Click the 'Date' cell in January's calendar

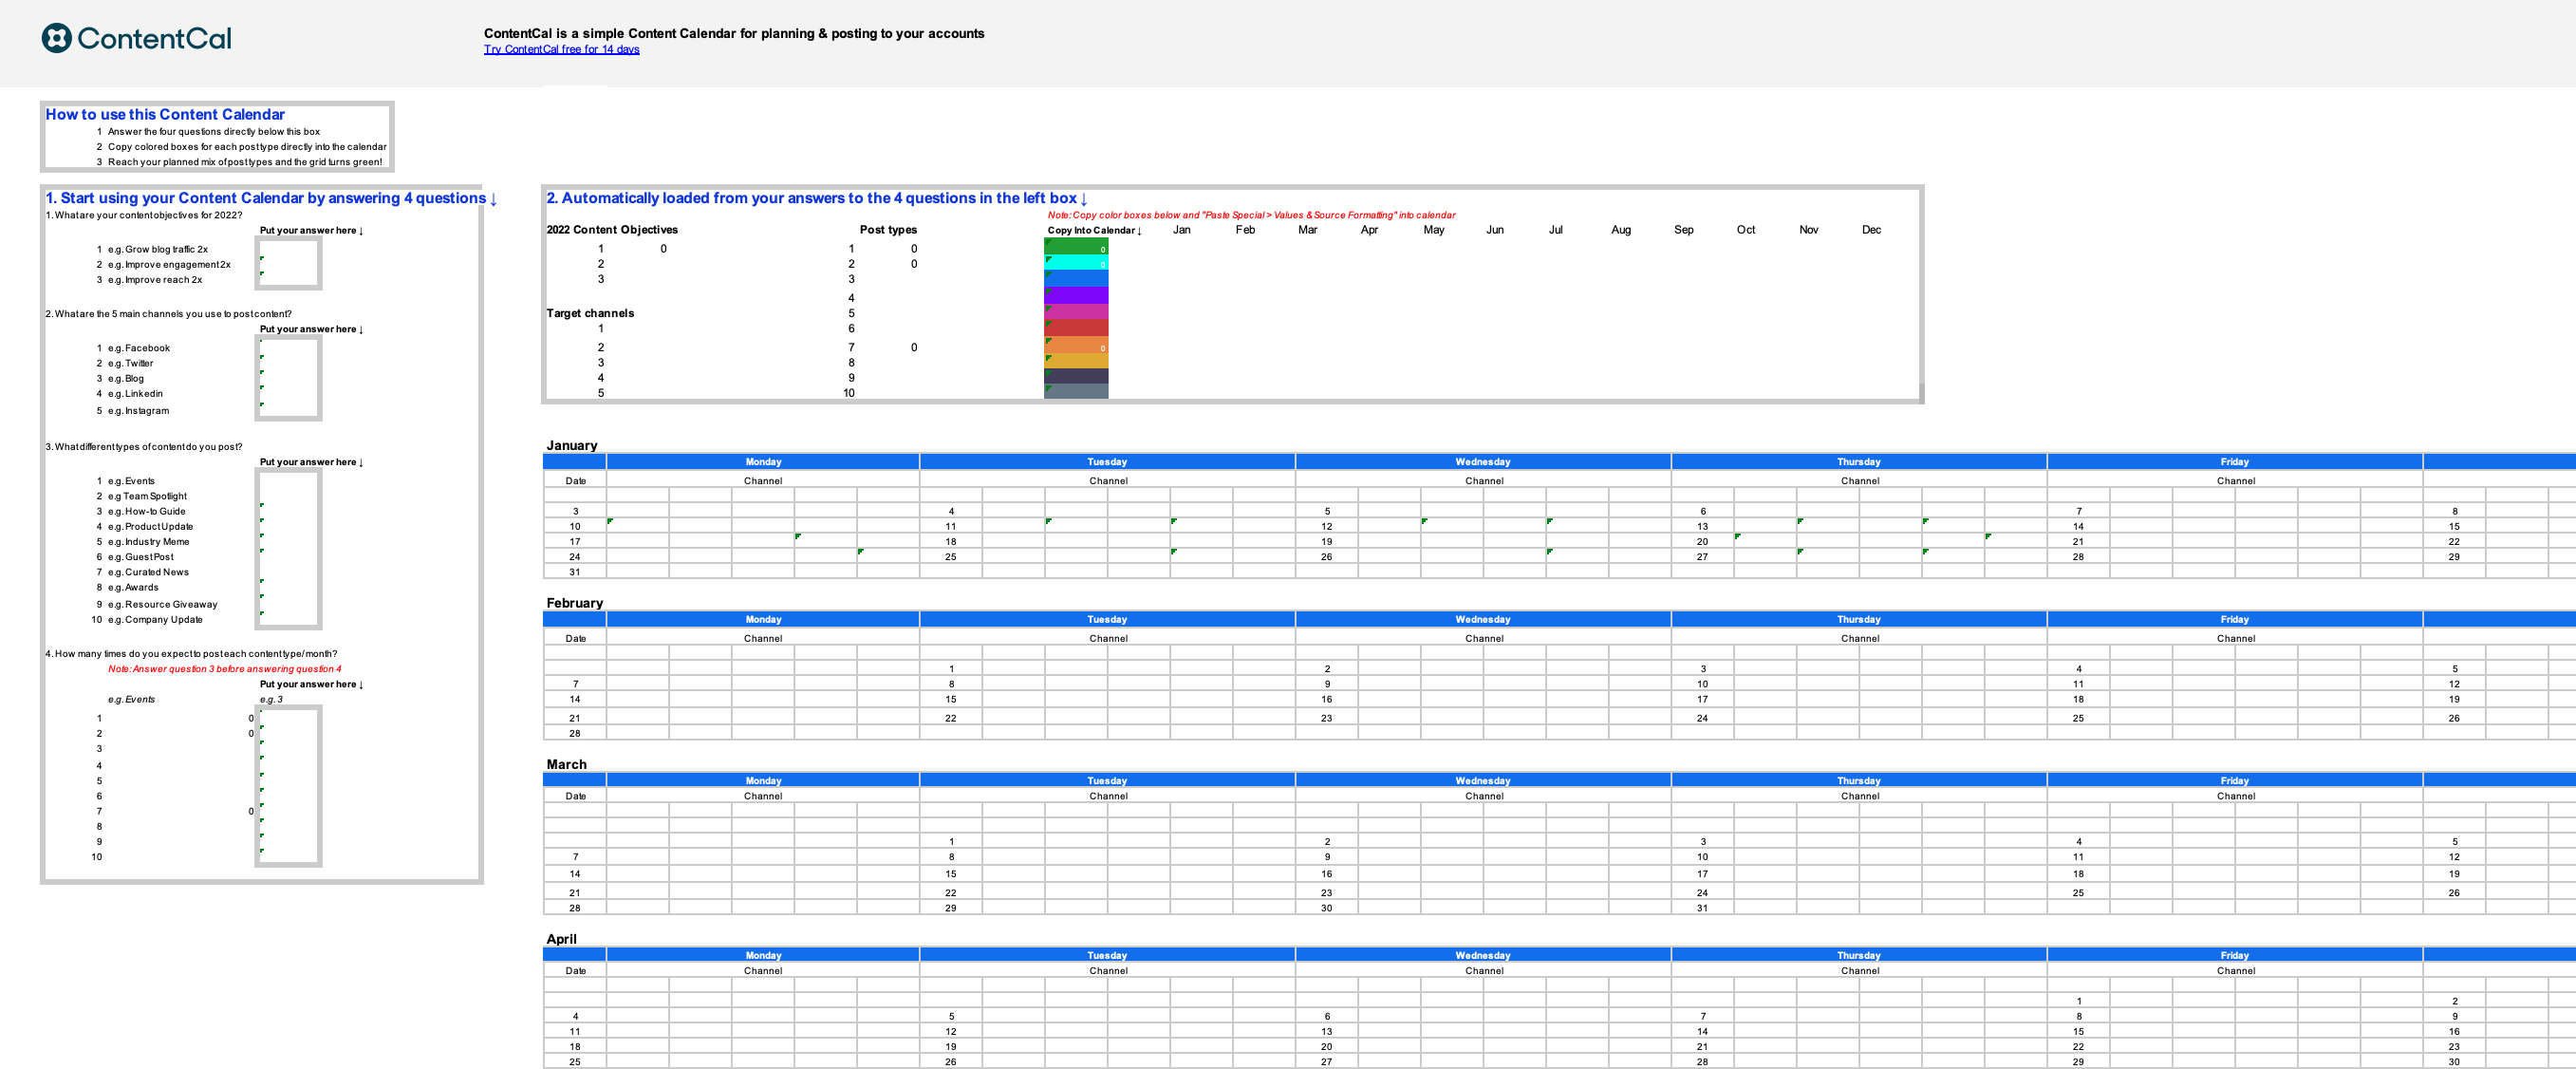tap(575, 481)
